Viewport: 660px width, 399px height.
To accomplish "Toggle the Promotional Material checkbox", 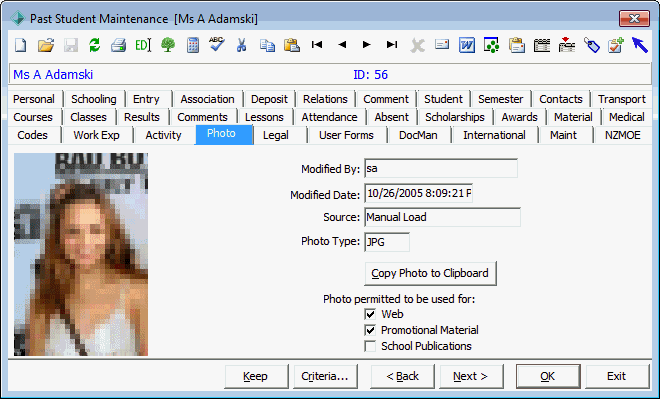I will tap(370, 330).
